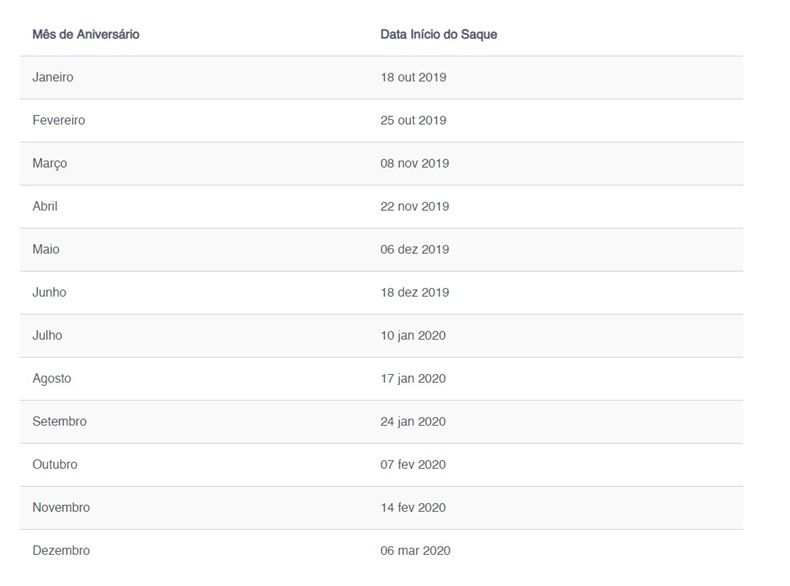Click the date 22 nov 2019

point(415,206)
